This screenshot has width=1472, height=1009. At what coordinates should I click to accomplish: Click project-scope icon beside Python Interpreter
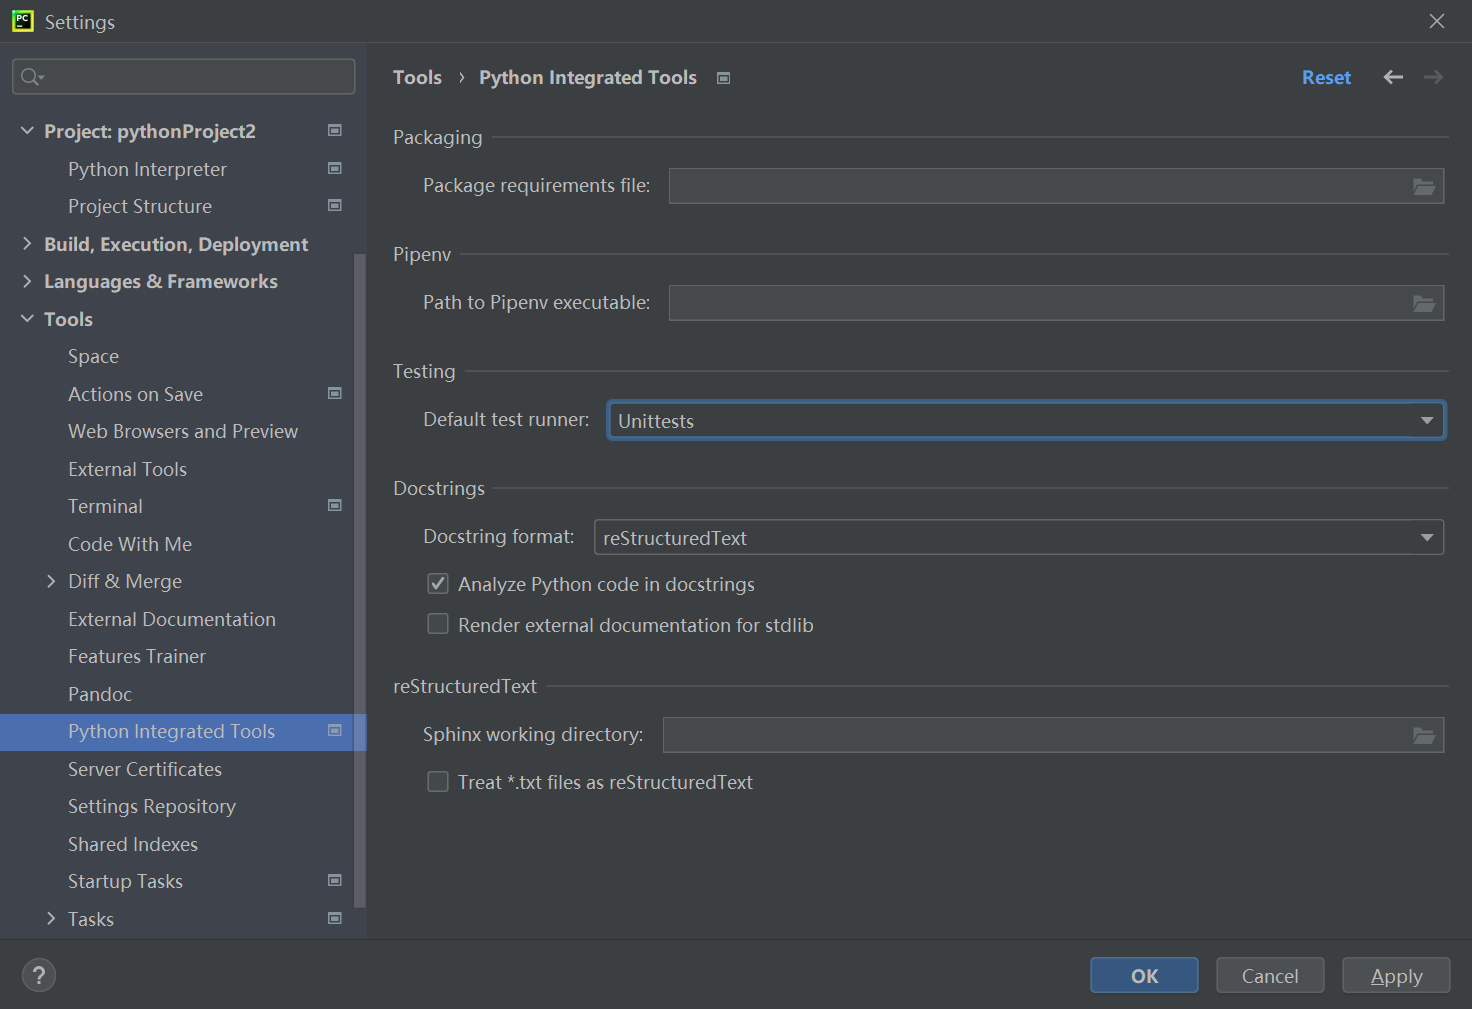pyautogui.click(x=335, y=168)
